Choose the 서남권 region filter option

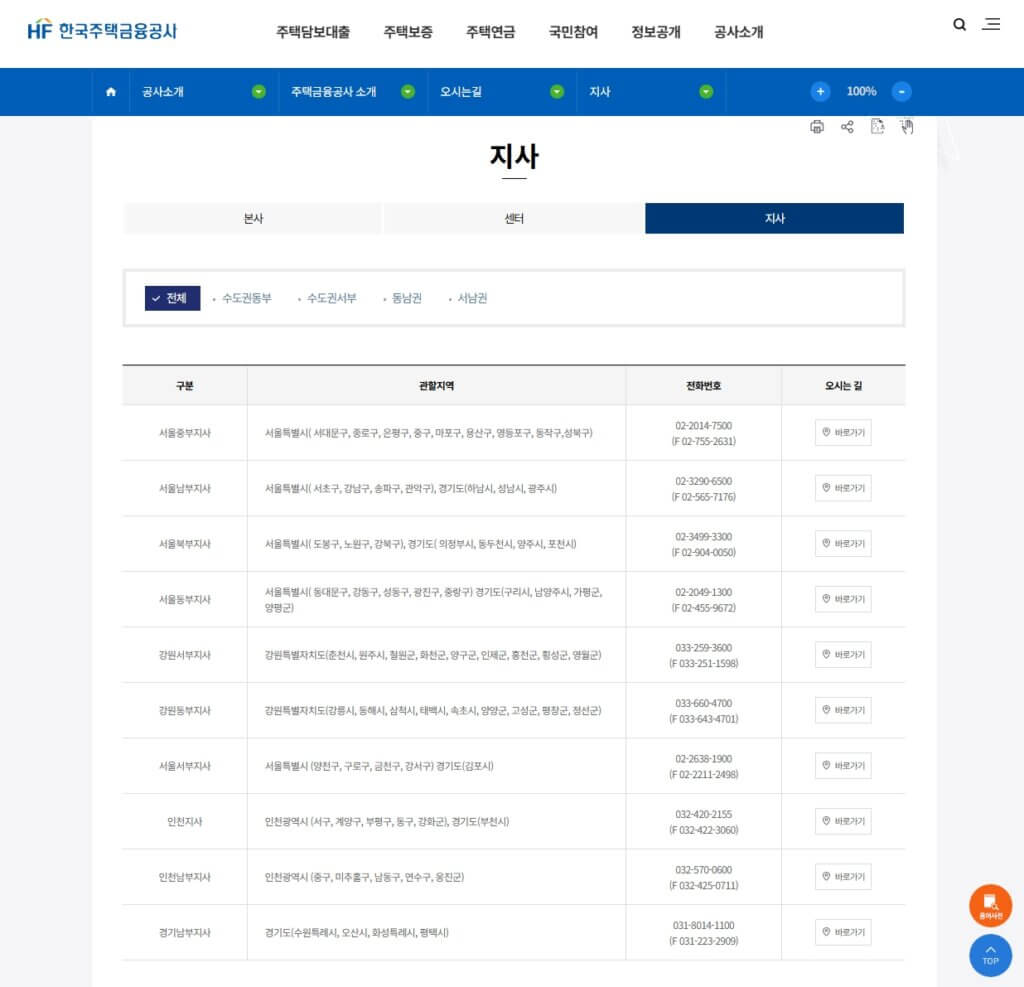469,297
